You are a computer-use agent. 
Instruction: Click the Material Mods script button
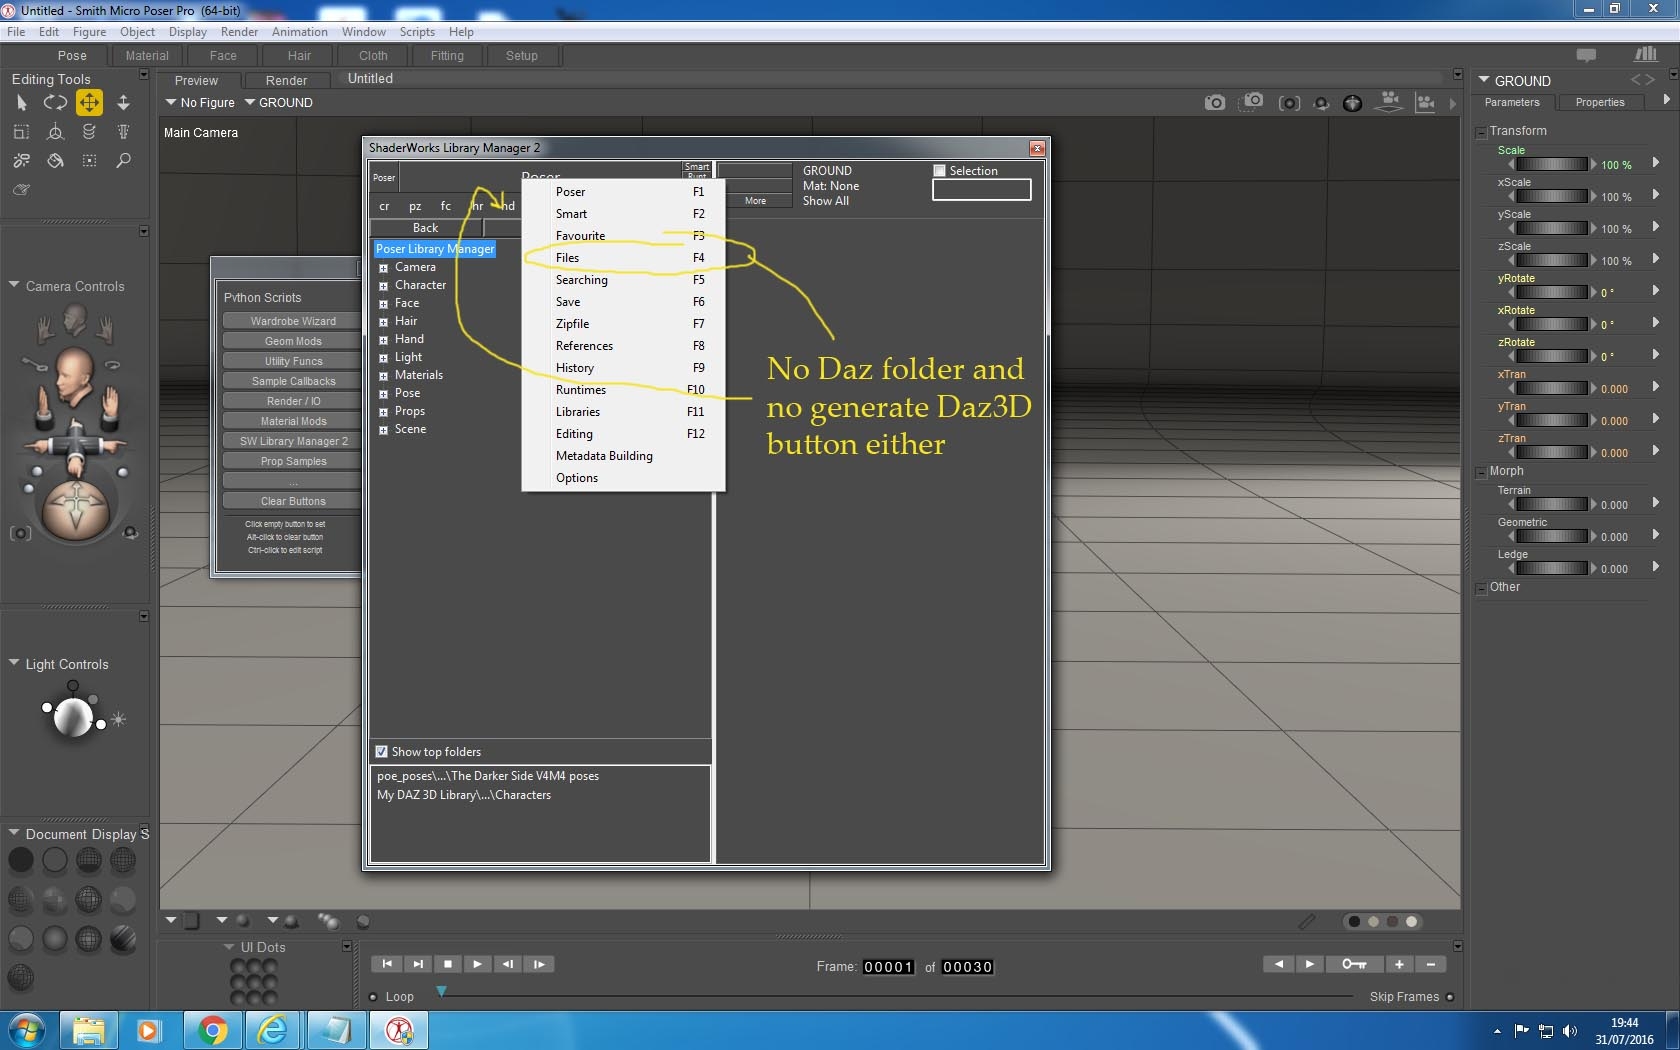293,421
